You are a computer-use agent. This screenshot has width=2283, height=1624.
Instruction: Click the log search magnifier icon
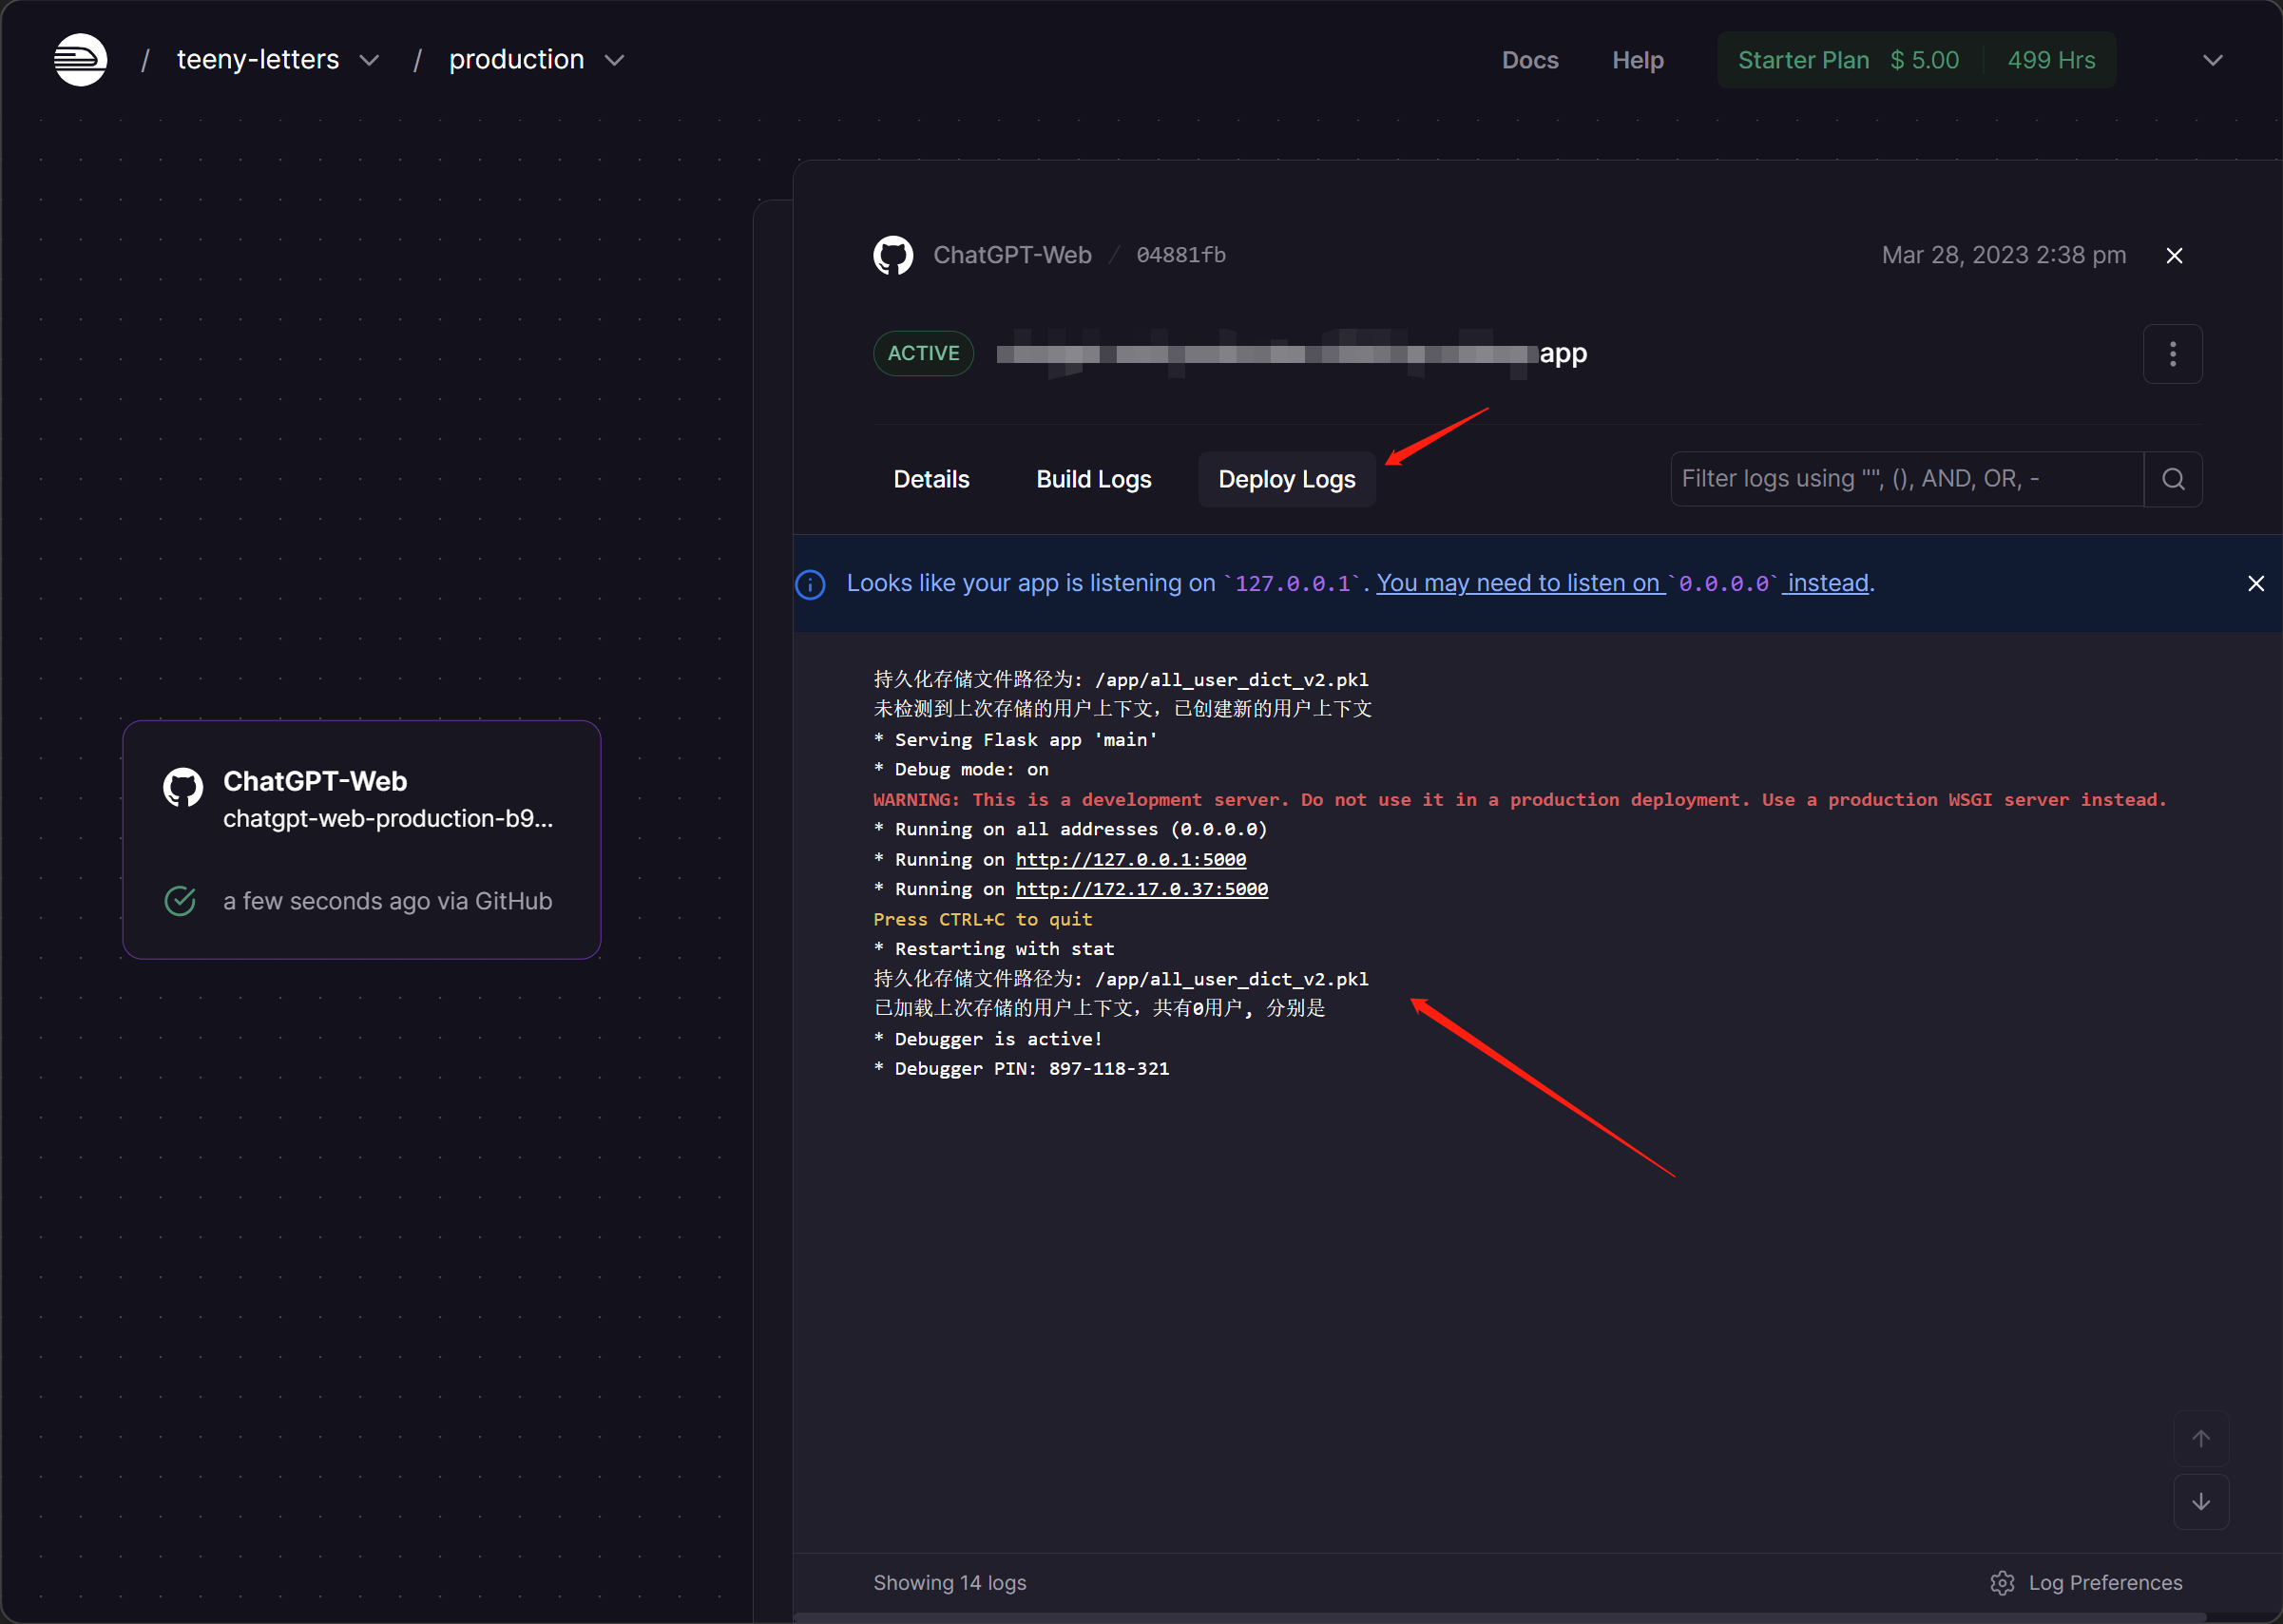coord(2173,479)
